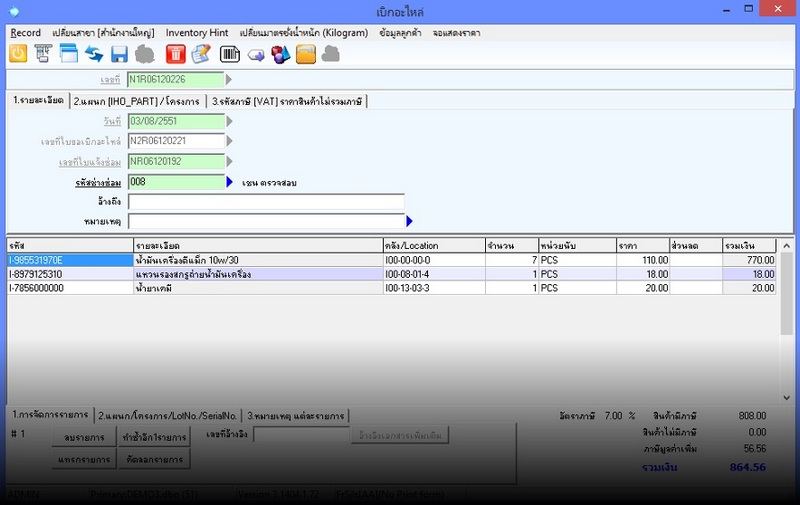Click the barcode icon in toolbar

229,54
